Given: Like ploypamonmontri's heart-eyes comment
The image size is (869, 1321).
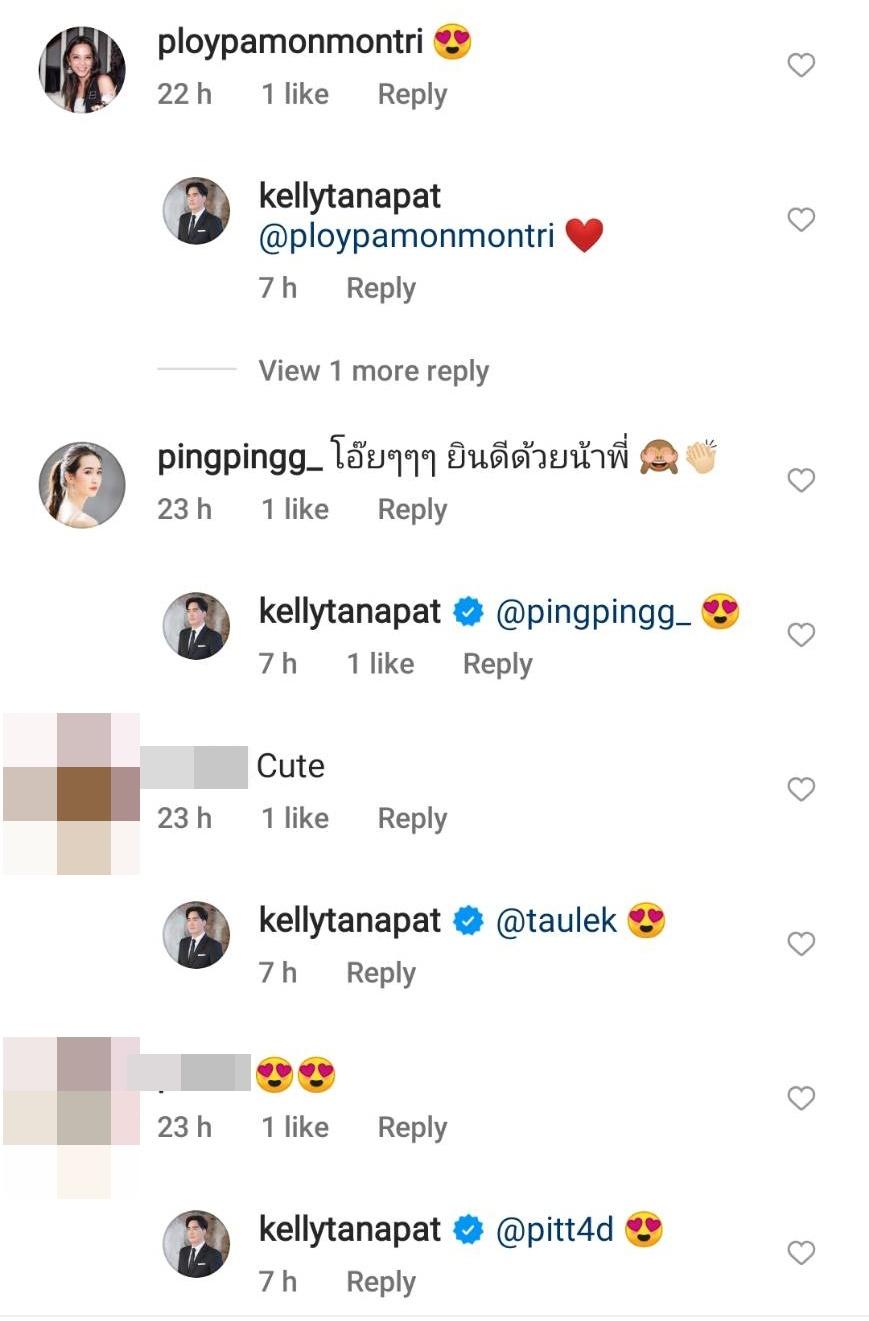Looking at the screenshot, I should tap(801, 66).
